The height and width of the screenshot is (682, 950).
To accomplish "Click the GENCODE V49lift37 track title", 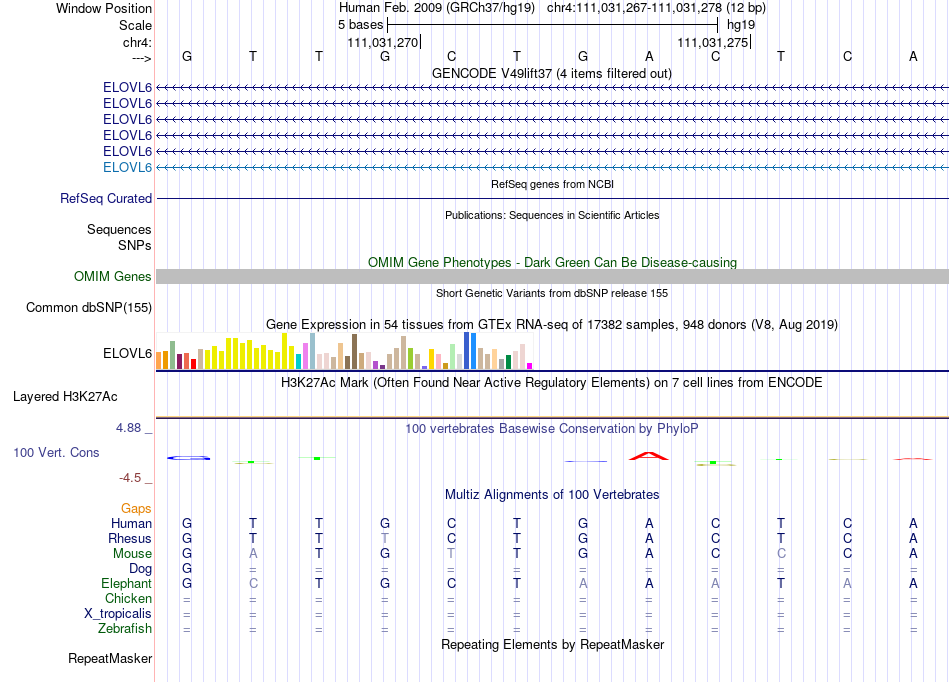I will pyautogui.click(x=551, y=74).
